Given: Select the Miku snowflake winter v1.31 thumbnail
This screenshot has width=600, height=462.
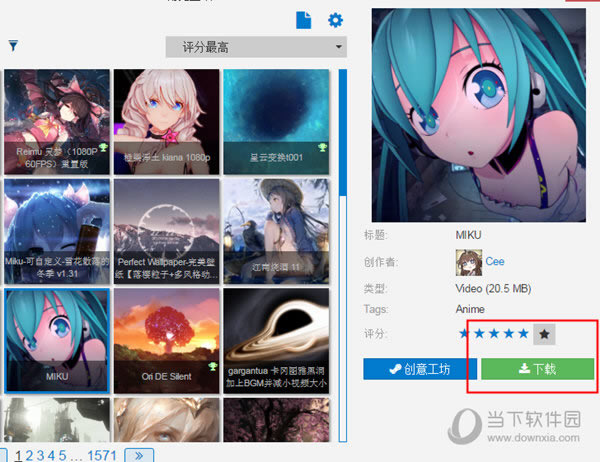Looking at the screenshot, I should pyautogui.click(x=57, y=231).
